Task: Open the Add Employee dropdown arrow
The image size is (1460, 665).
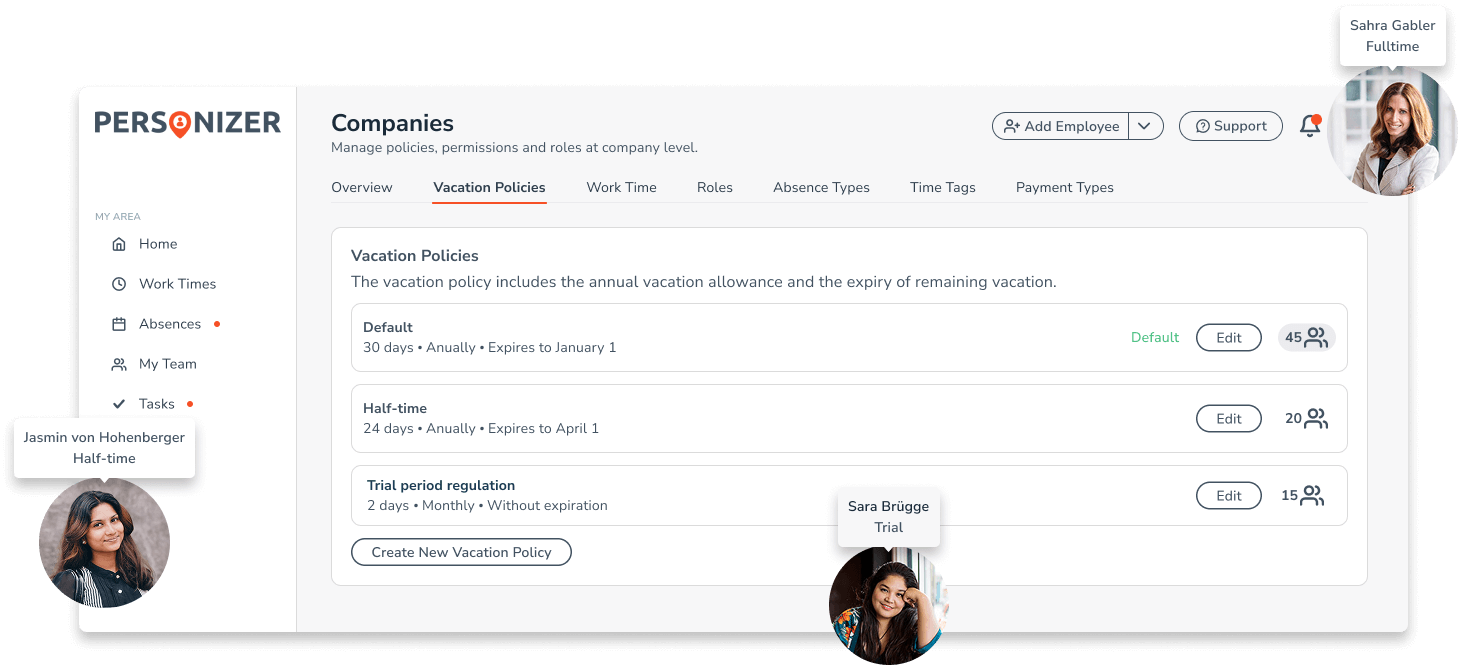Action: [1146, 126]
